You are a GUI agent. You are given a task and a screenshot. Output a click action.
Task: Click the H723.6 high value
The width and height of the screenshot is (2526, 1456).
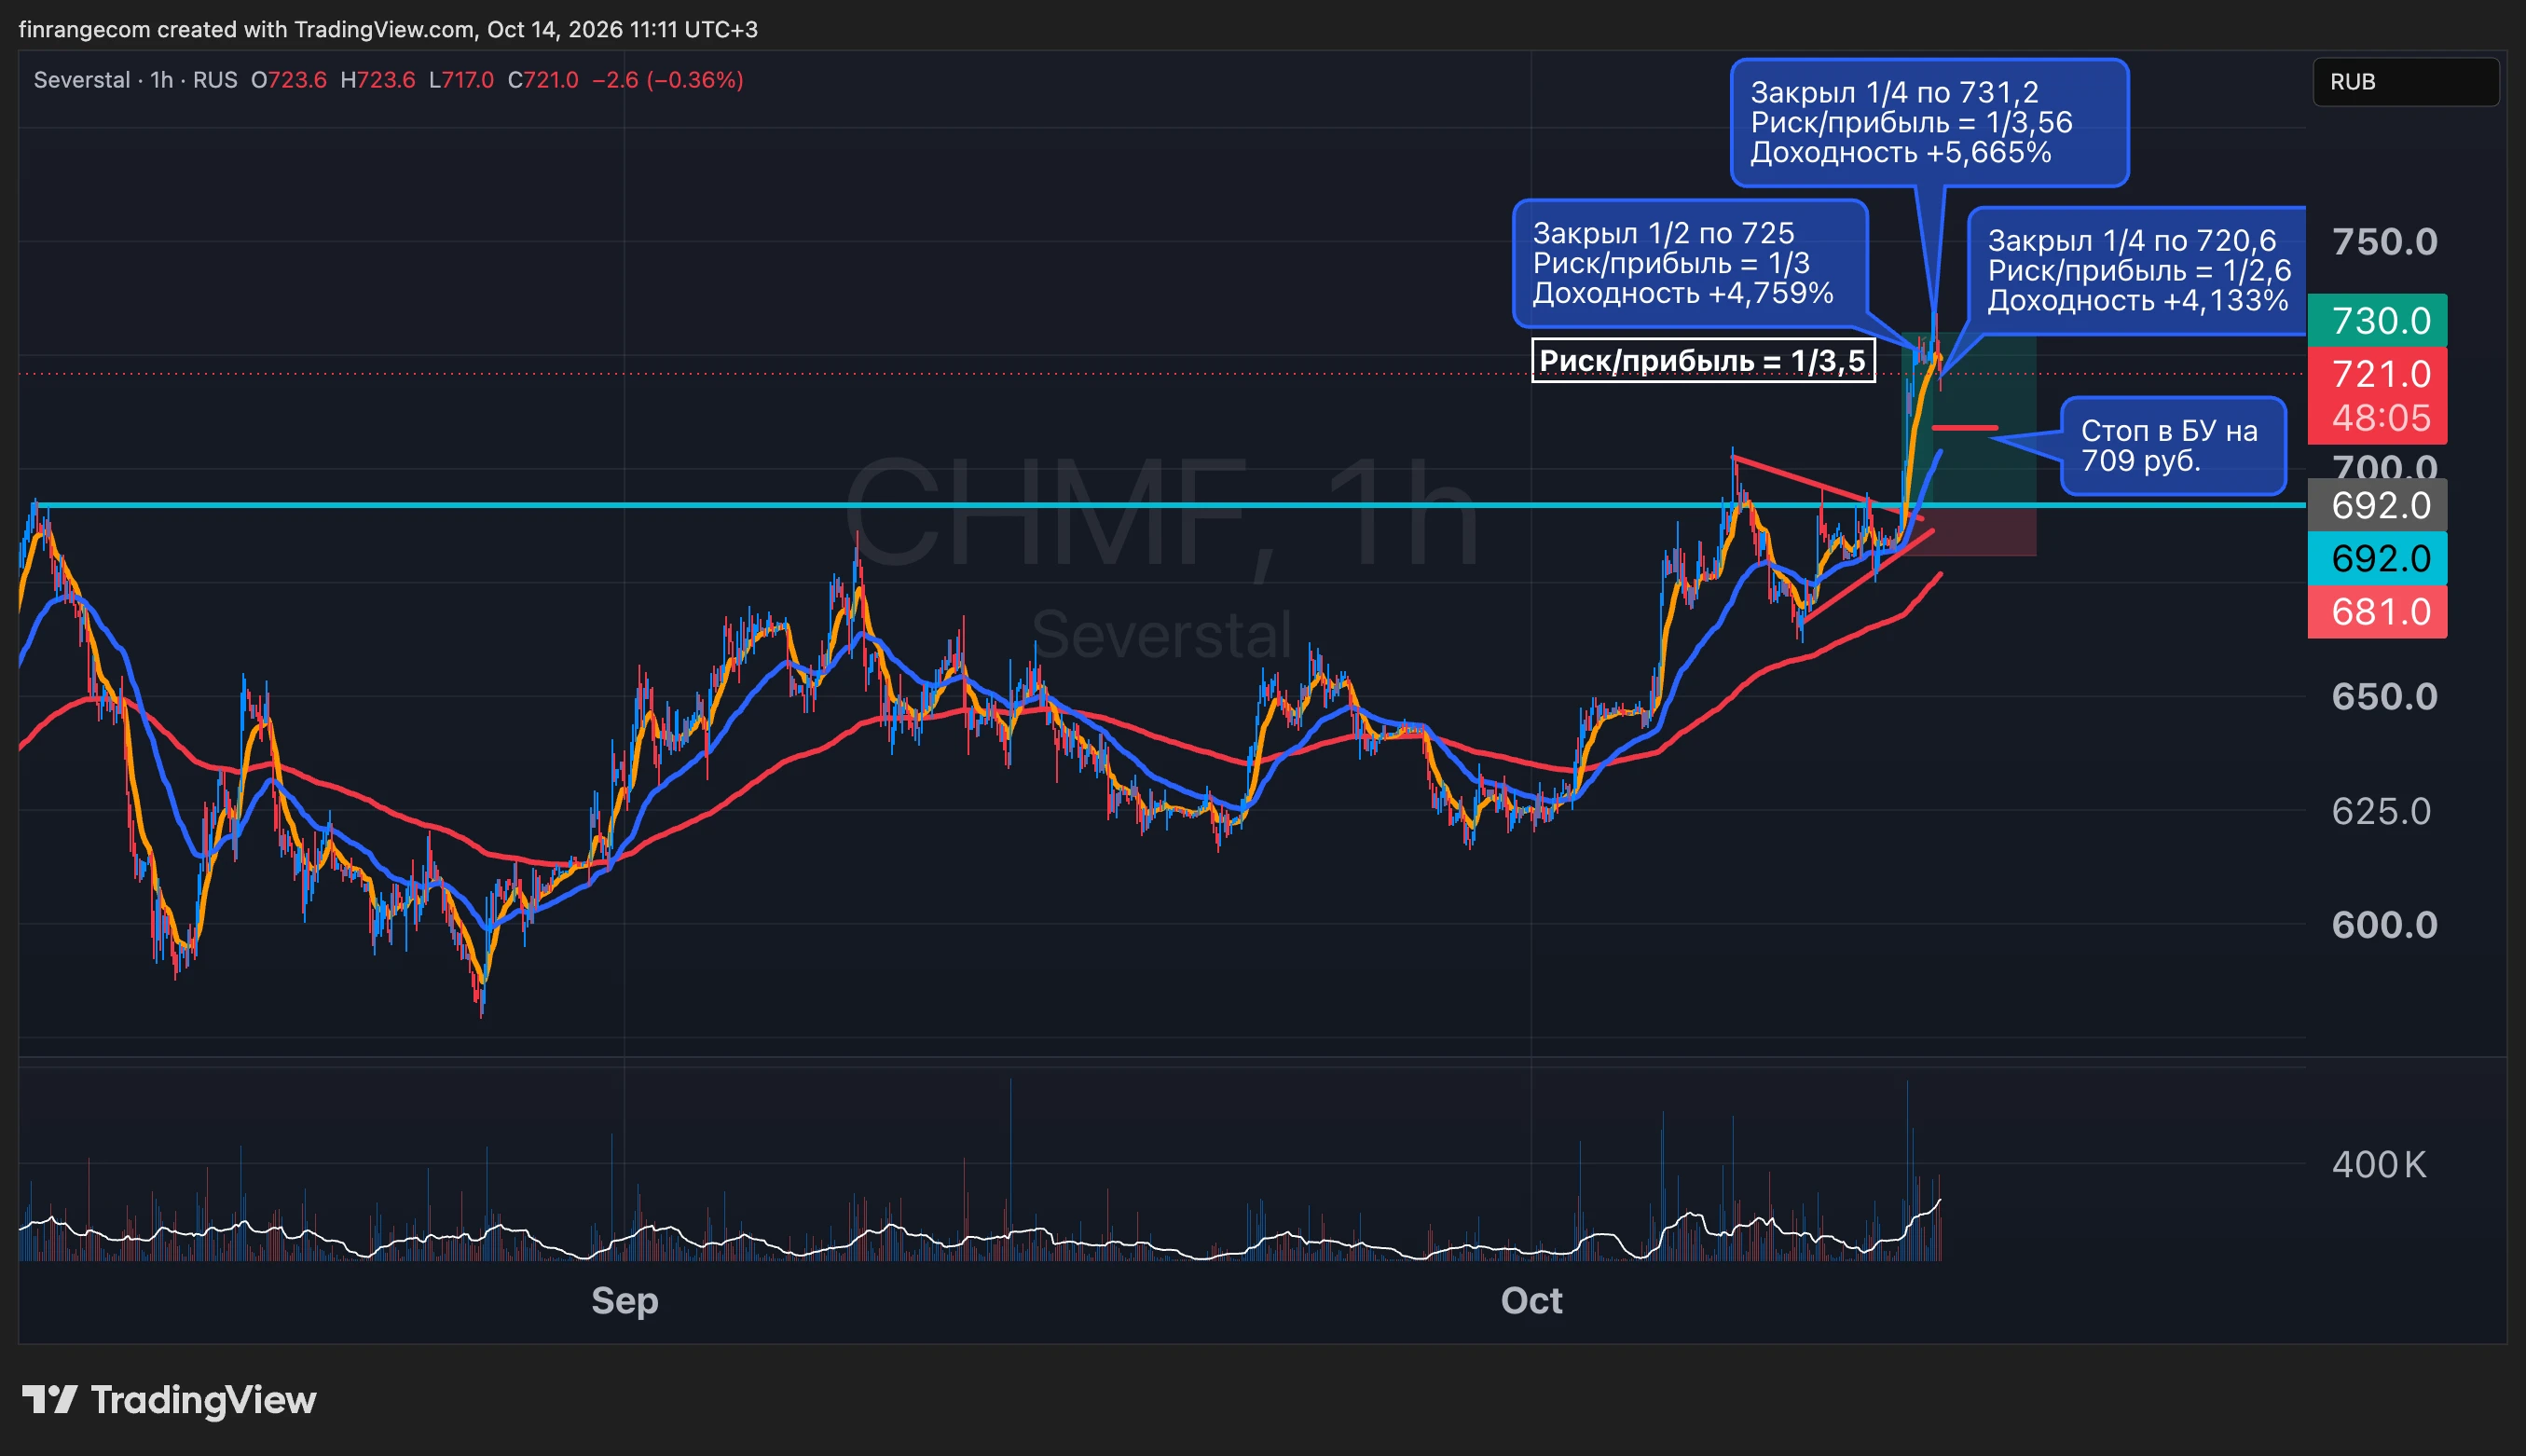pos(377,80)
